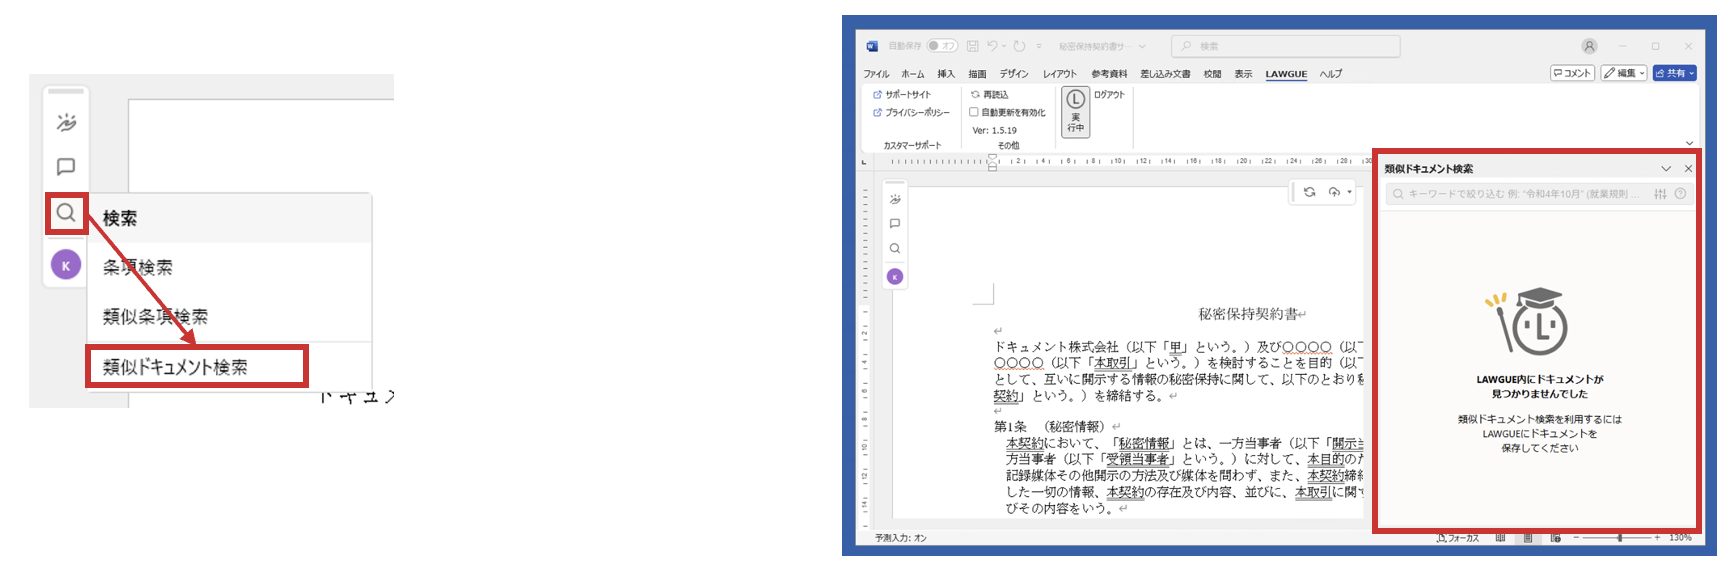
Task: Expand the 編集 mode dropdown
Action: click(1624, 73)
